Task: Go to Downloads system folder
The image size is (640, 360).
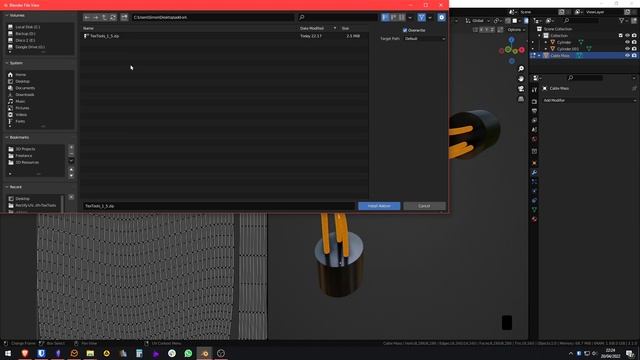Action: 25,95
